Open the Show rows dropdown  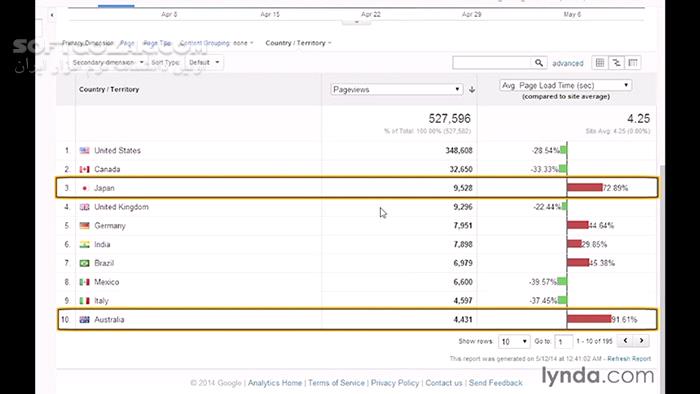[x=514, y=341]
